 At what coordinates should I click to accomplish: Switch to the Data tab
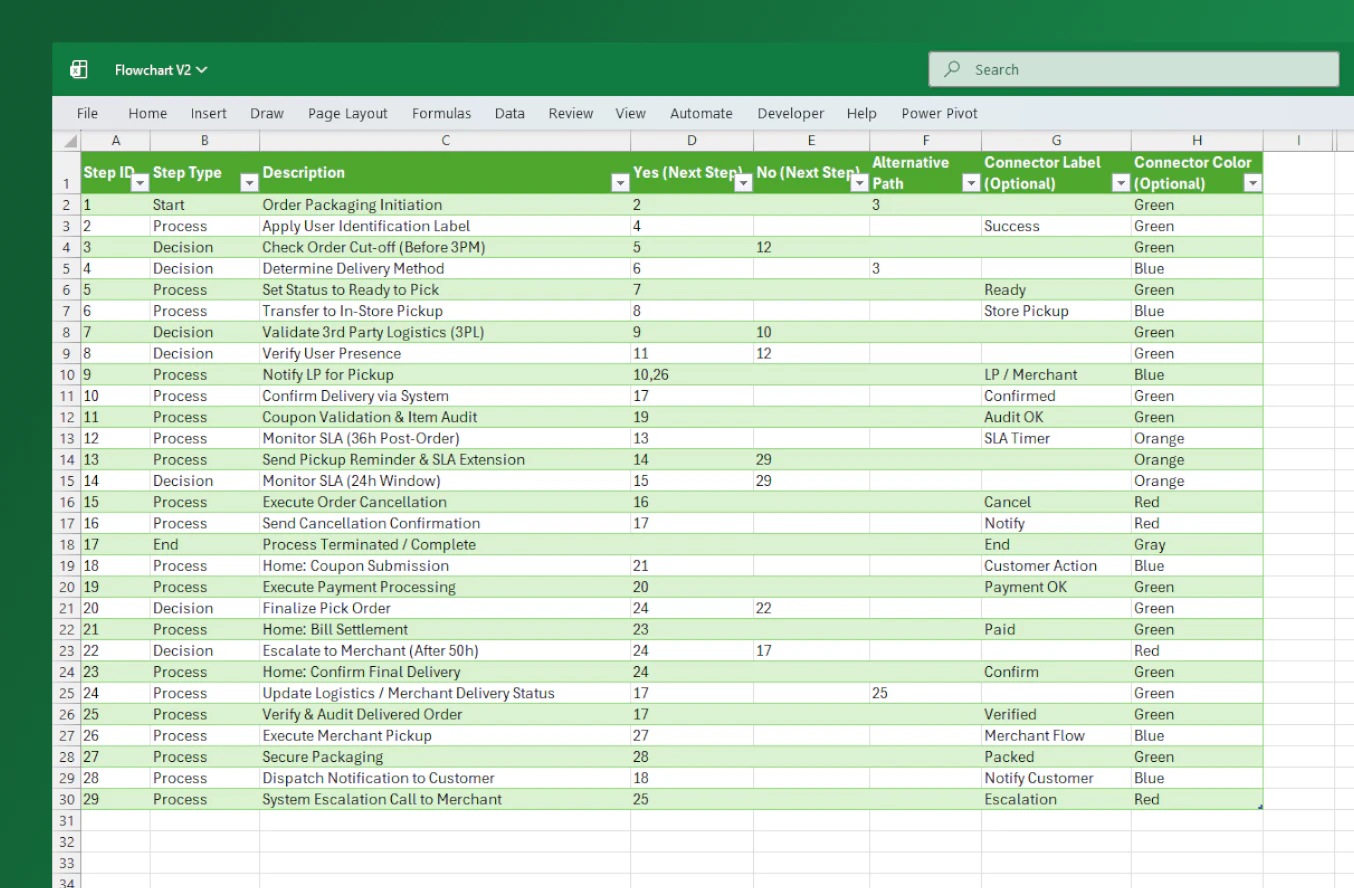click(x=509, y=114)
